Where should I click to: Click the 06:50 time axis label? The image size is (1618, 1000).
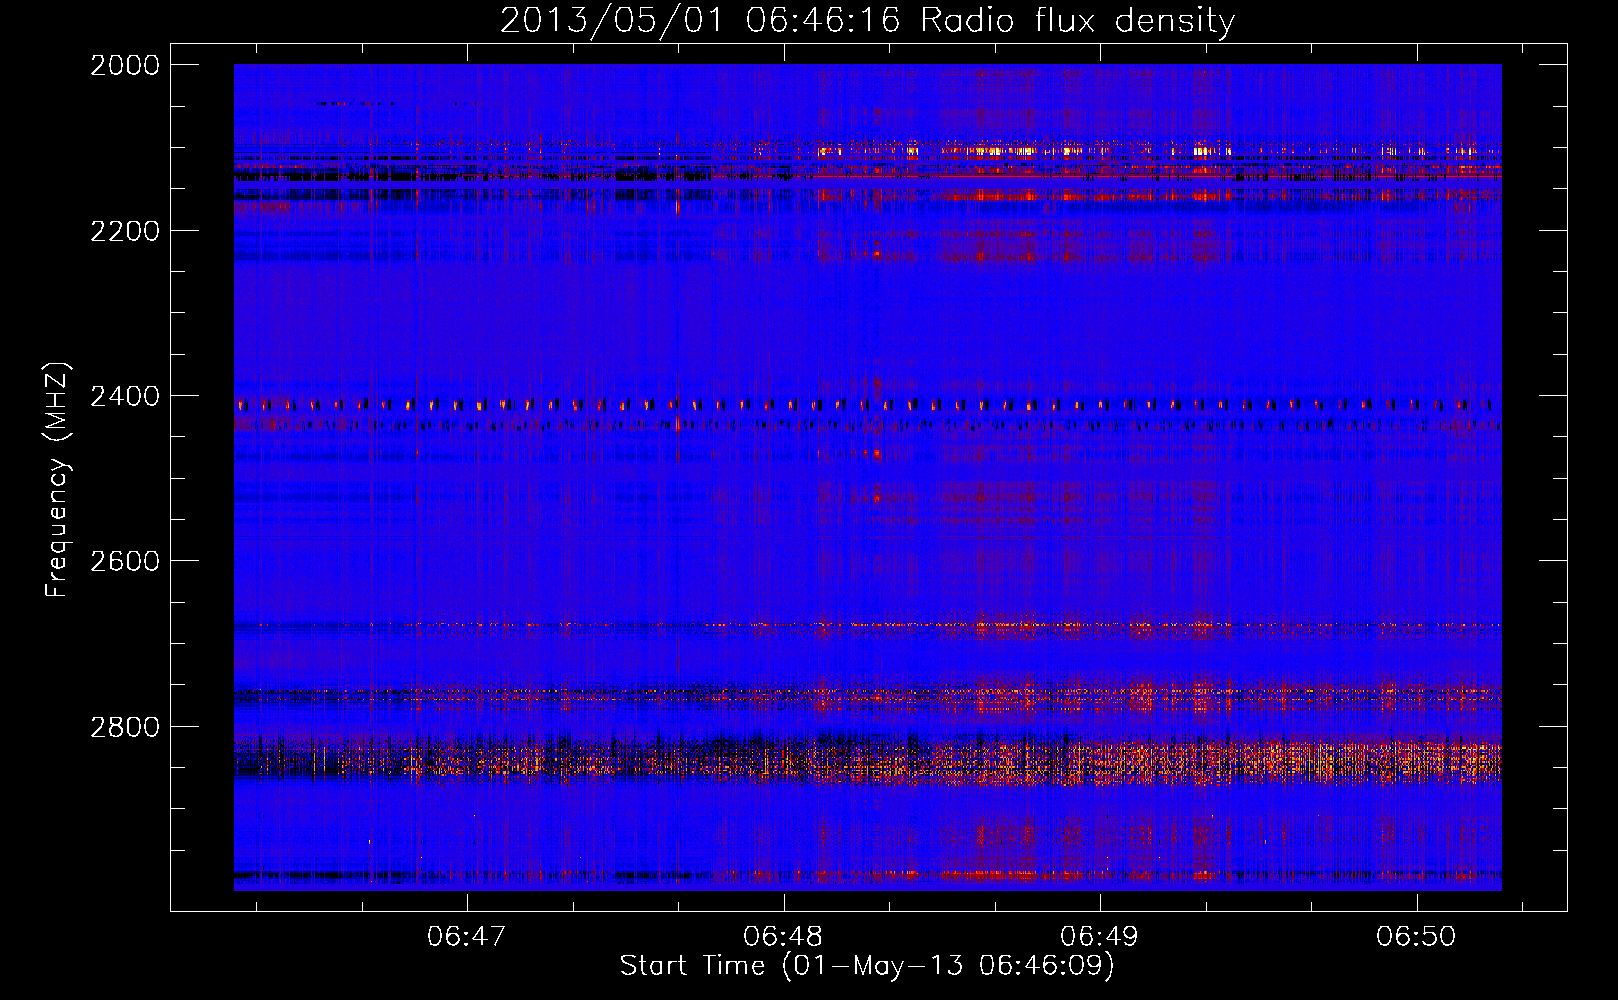(1416, 936)
